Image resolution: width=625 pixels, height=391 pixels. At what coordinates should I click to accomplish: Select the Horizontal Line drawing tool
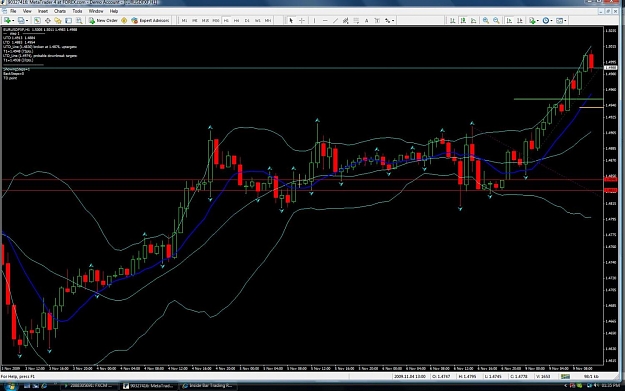(x=325, y=20)
